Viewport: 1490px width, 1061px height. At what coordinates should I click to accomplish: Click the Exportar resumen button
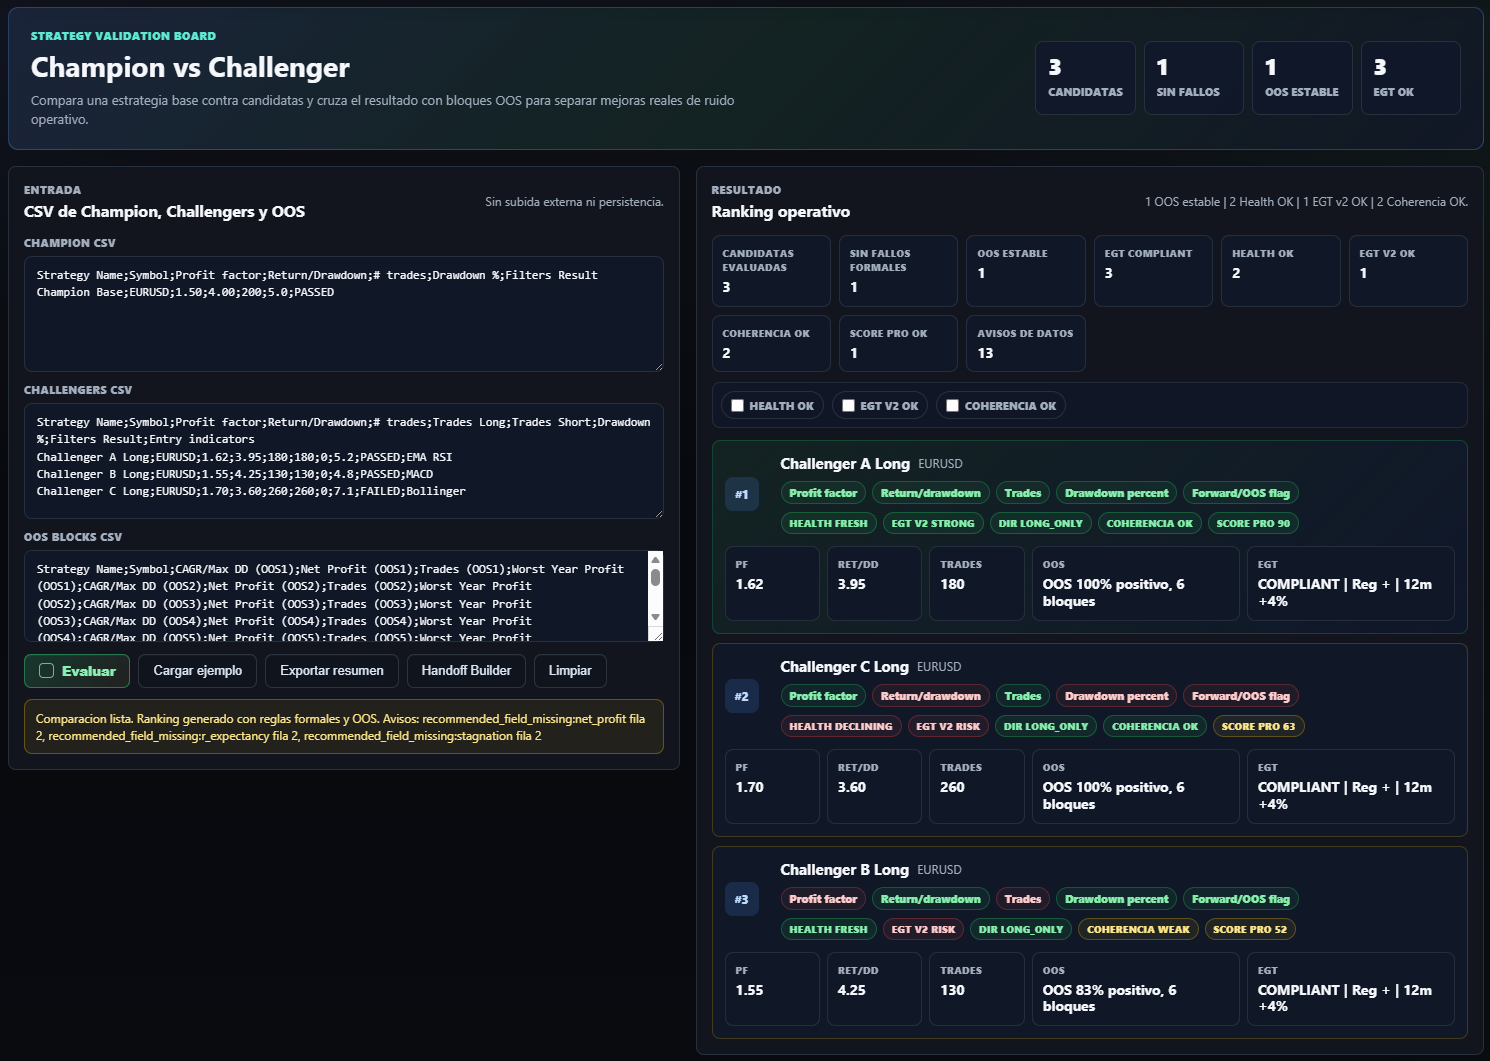point(332,671)
